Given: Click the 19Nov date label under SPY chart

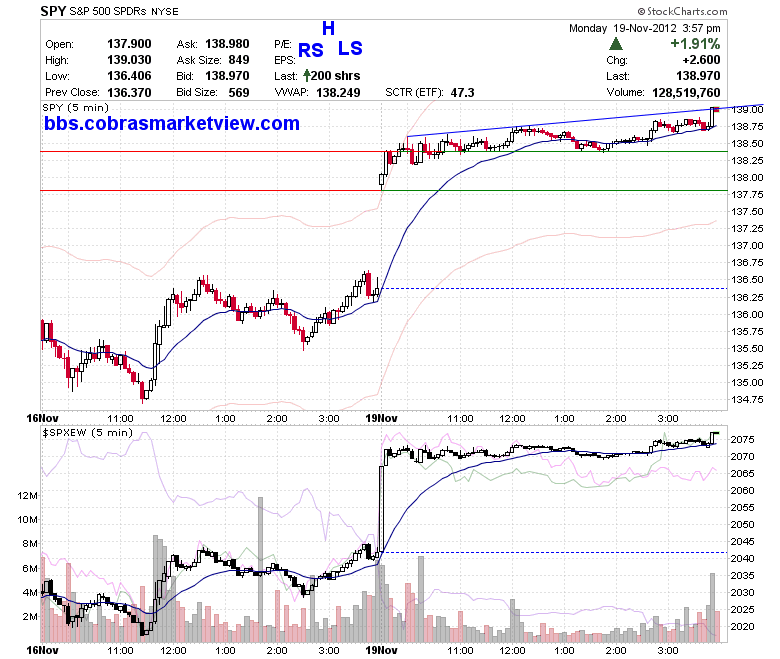Looking at the screenshot, I should coord(381,418).
